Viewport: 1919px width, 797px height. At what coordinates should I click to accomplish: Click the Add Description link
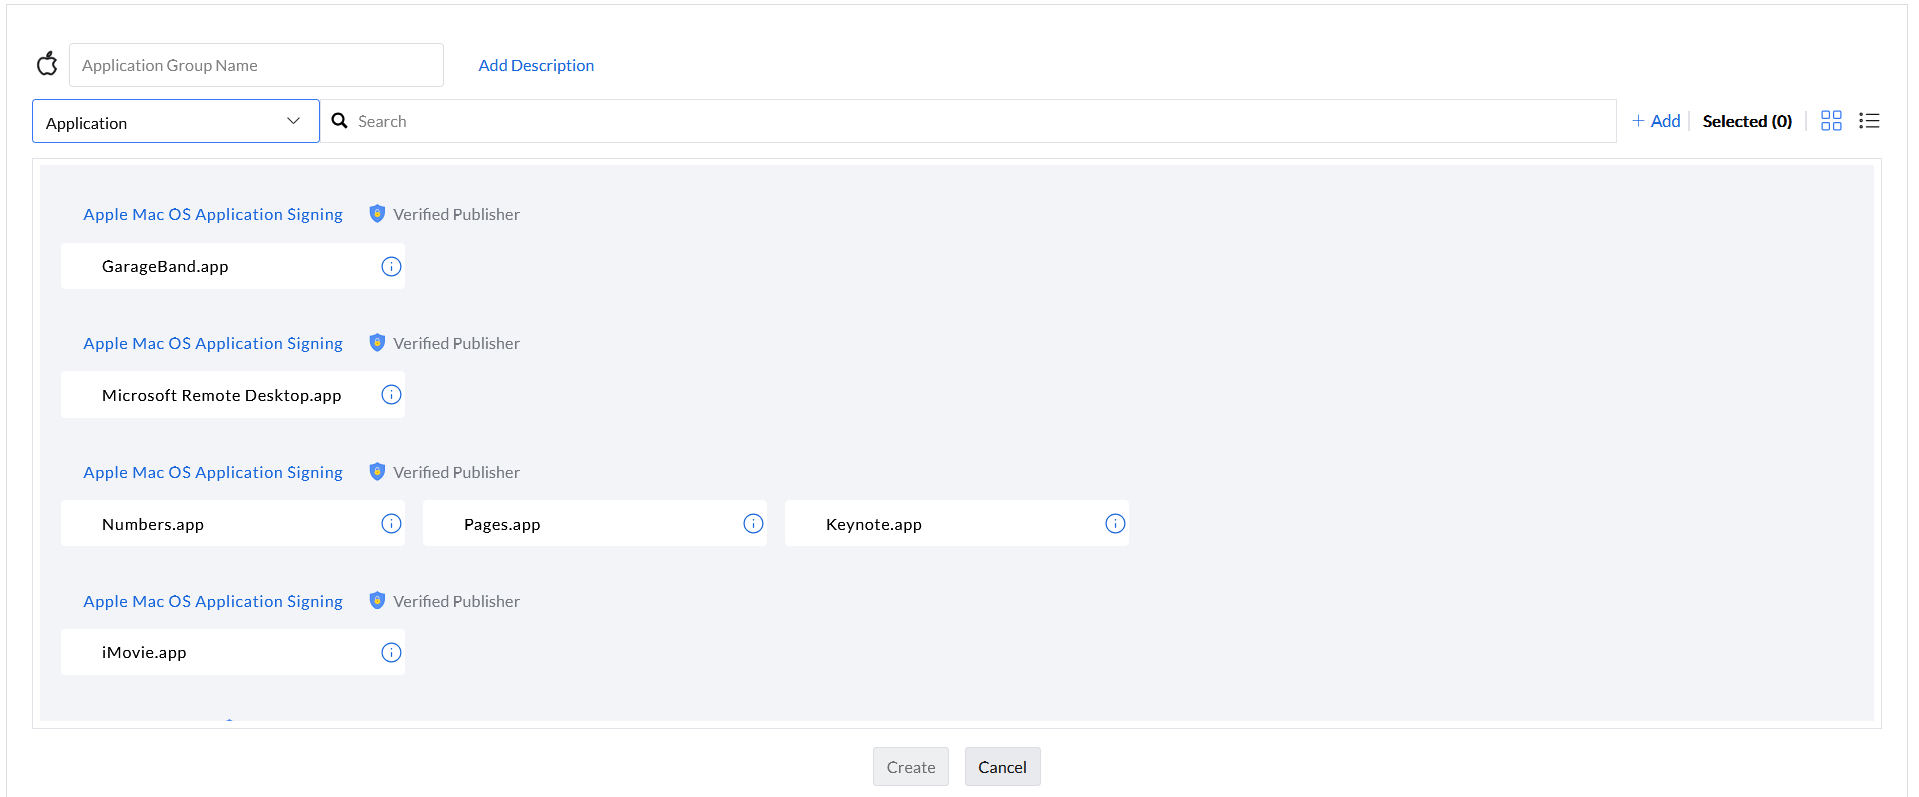point(536,65)
